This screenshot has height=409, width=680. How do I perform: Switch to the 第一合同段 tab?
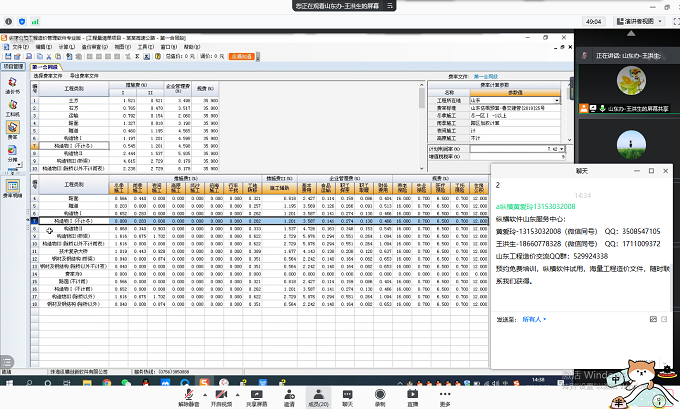(x=45, y=67)
